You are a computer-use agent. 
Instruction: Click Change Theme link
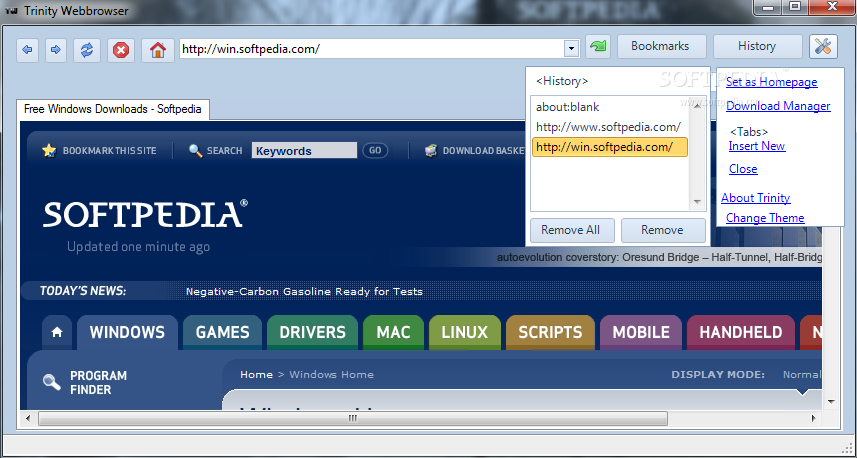[765, 218]
